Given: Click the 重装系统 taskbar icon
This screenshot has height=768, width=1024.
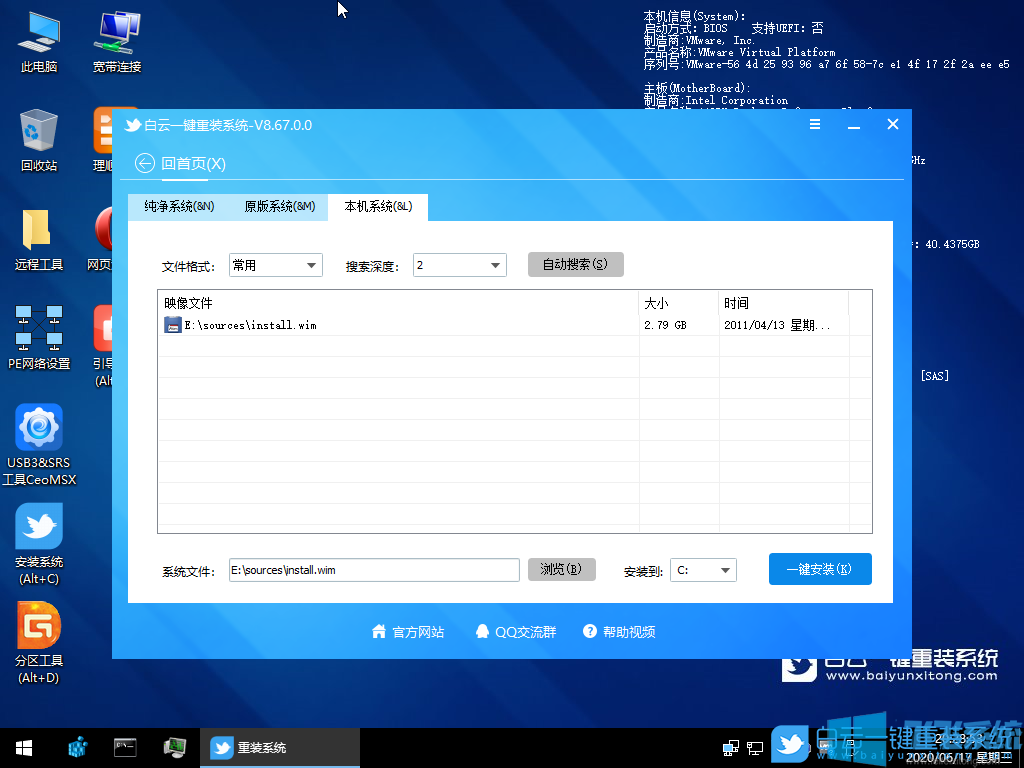Looking at the screenshot, I should coord(221,747).
